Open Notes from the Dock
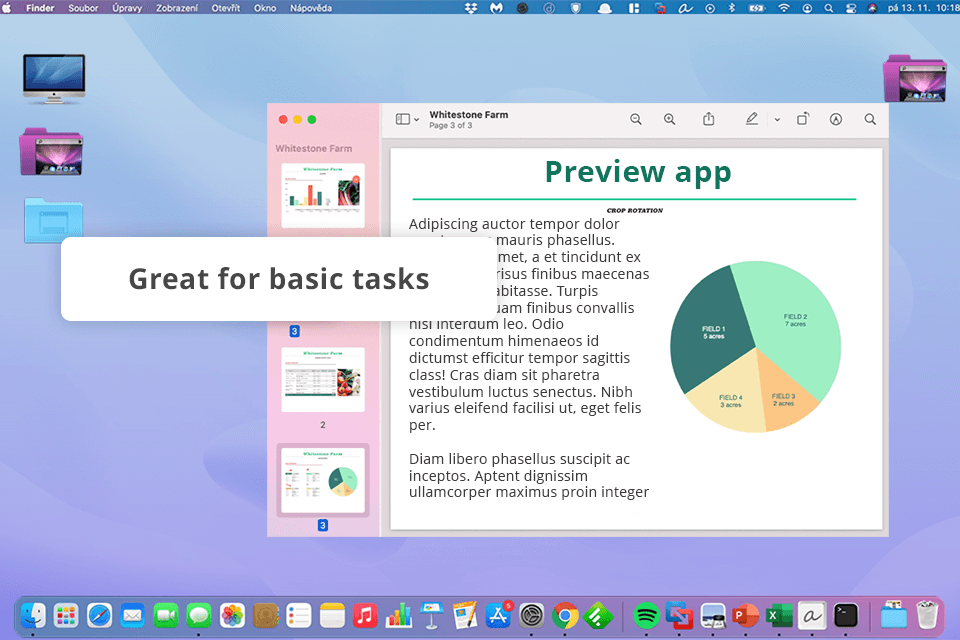Image resolution: width=960 pixels, height=640 pixels. (x=332, y=616)
